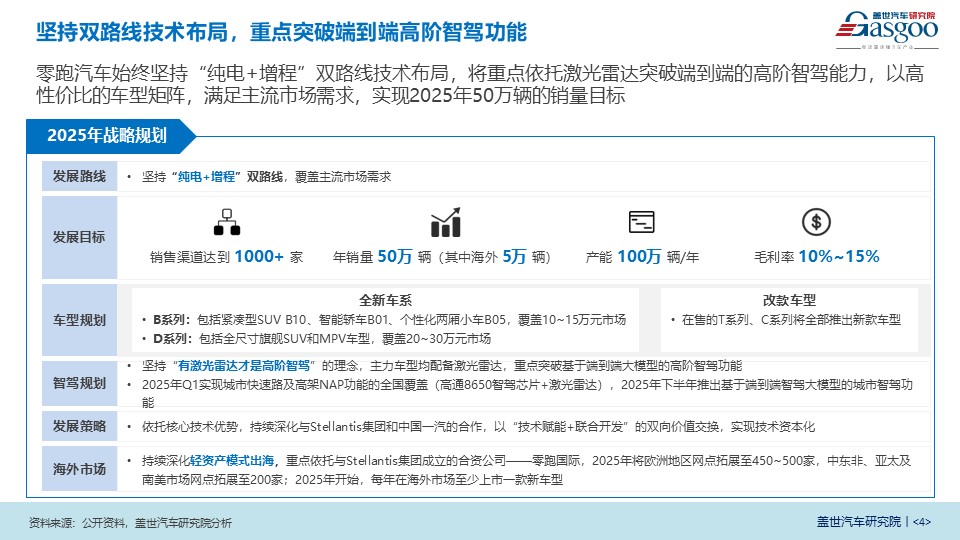Select the 海外市场 row label
The height and width of the screenshot is (540, 960).
[80, 469]
